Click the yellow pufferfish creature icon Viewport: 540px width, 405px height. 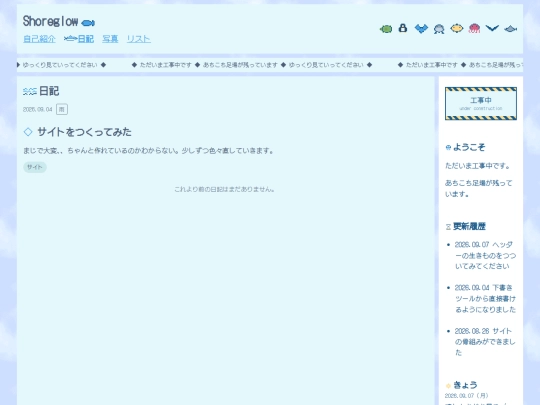[x=457, y=28]
